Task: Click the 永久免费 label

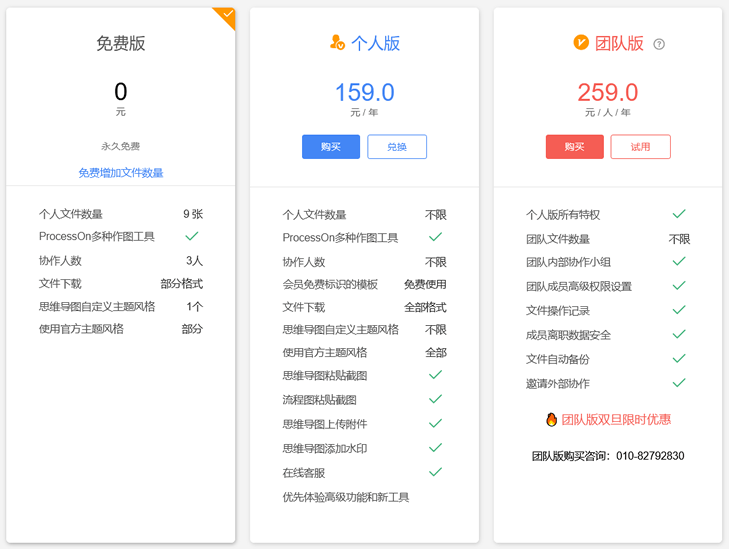Action: pyautogui.click(x=121, y=146)
